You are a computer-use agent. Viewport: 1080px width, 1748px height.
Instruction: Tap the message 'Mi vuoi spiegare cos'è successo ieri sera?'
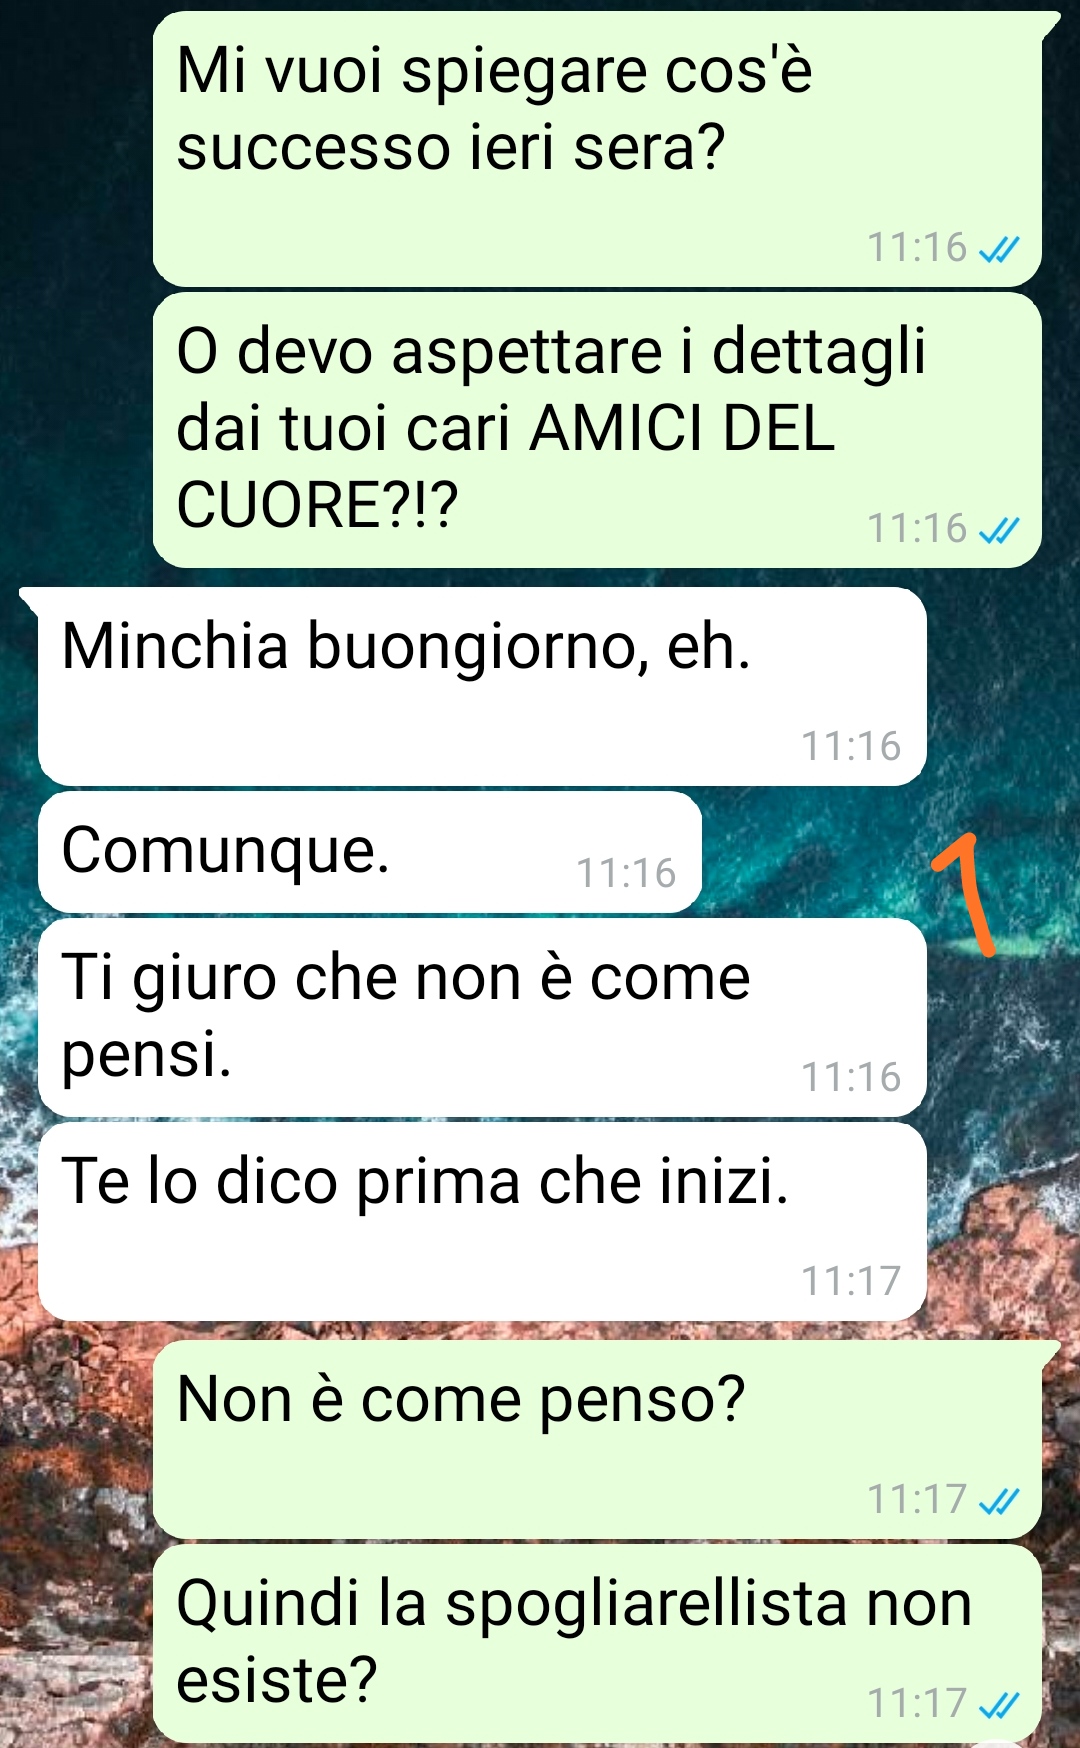(597, 149)
